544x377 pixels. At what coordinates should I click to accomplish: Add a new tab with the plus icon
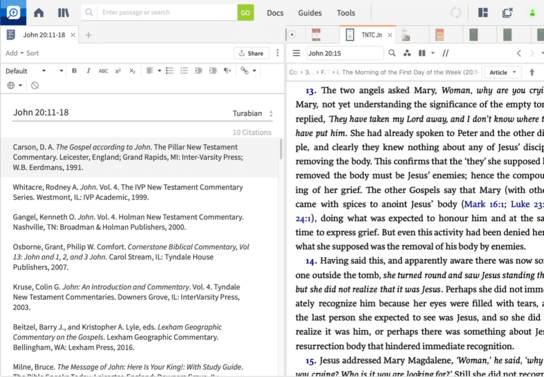pos(88,35)
